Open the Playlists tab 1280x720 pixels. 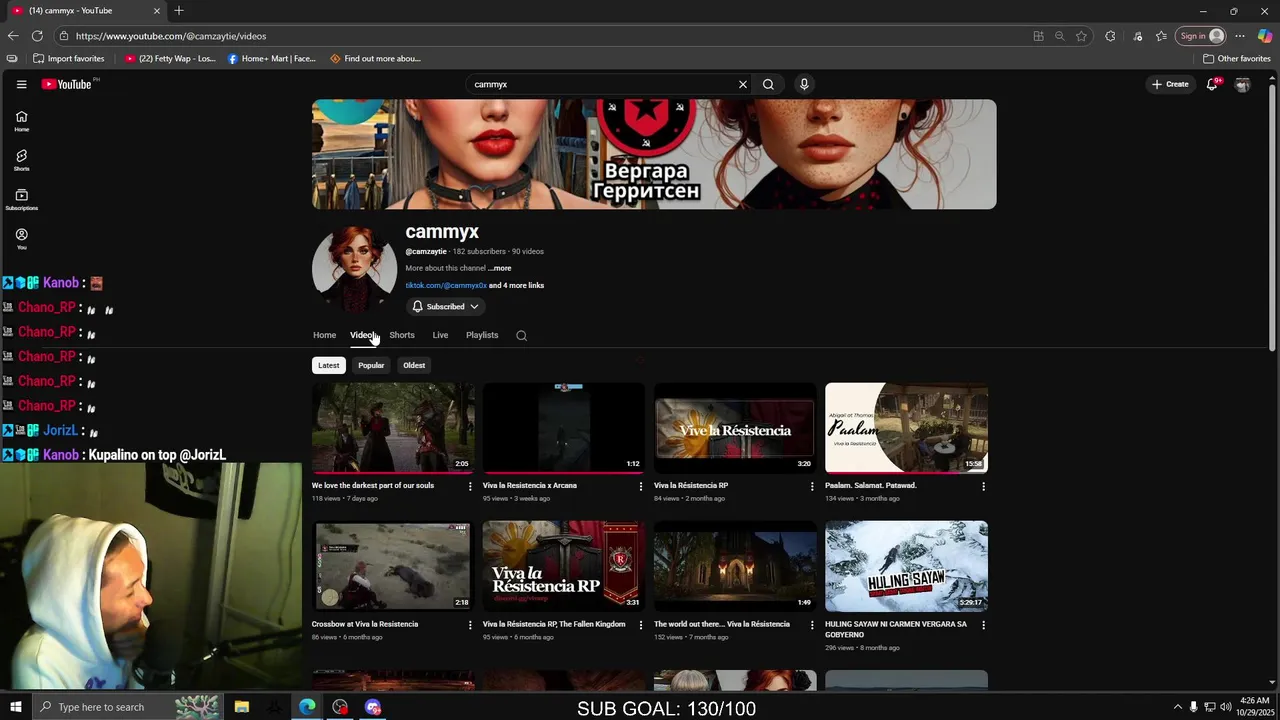point(482,335)
